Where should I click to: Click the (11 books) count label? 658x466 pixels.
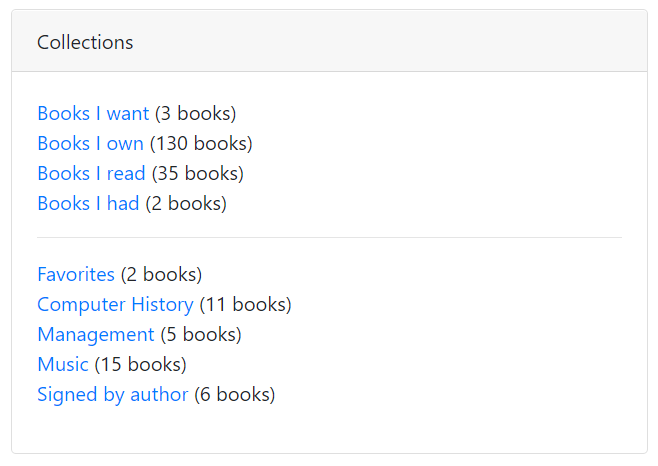(x=246, y=304)
